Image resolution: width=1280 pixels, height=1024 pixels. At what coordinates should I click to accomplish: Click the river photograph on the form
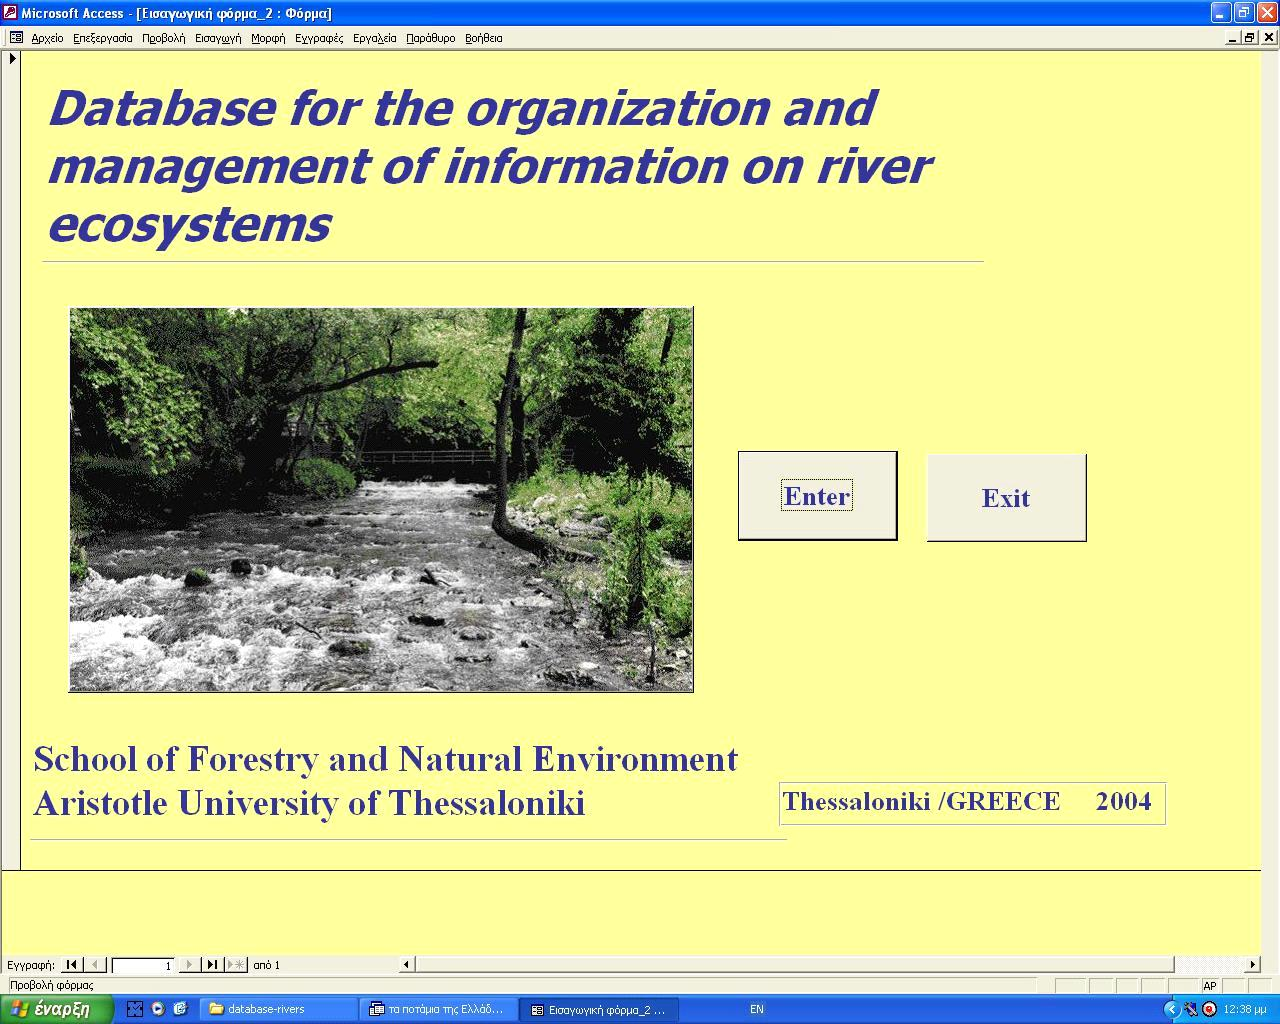[381, 499]
